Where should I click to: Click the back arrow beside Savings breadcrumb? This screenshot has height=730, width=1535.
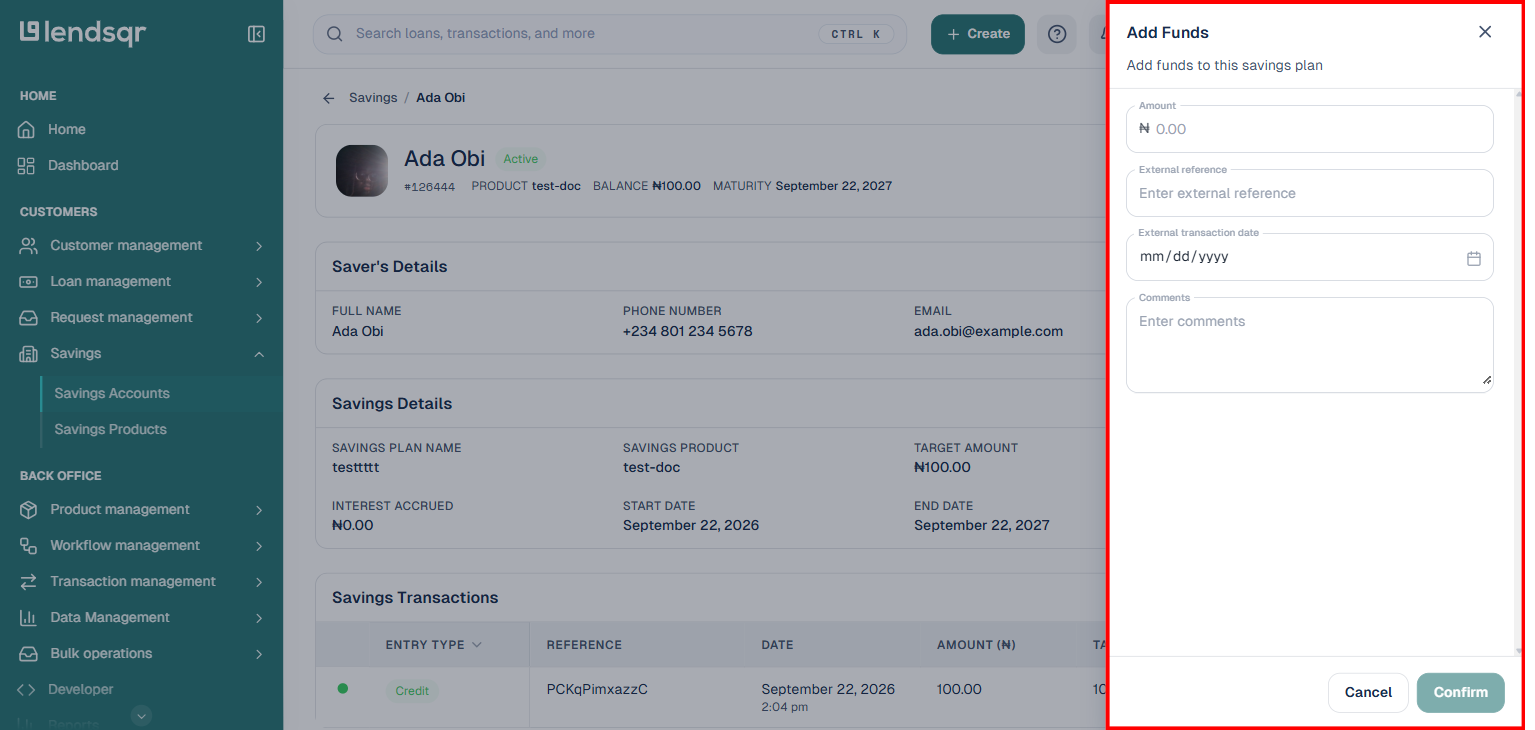[328, 98]
